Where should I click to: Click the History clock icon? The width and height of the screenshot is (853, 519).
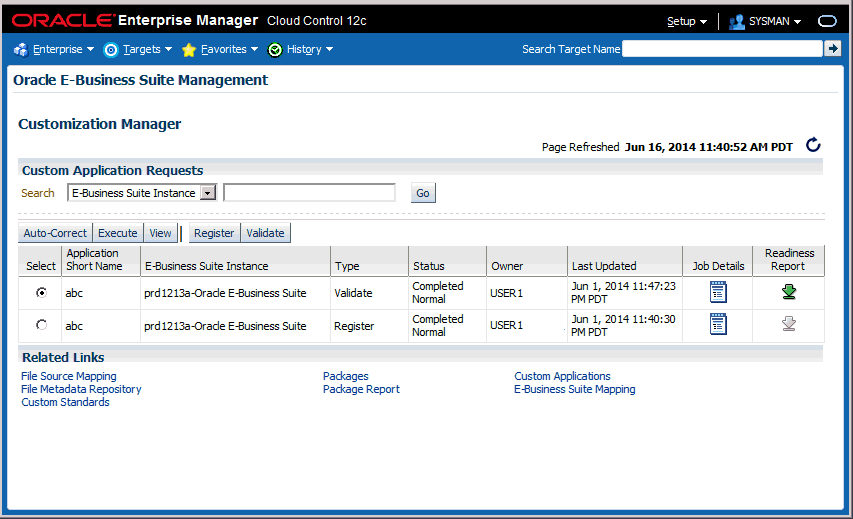[x=275, y=50]
